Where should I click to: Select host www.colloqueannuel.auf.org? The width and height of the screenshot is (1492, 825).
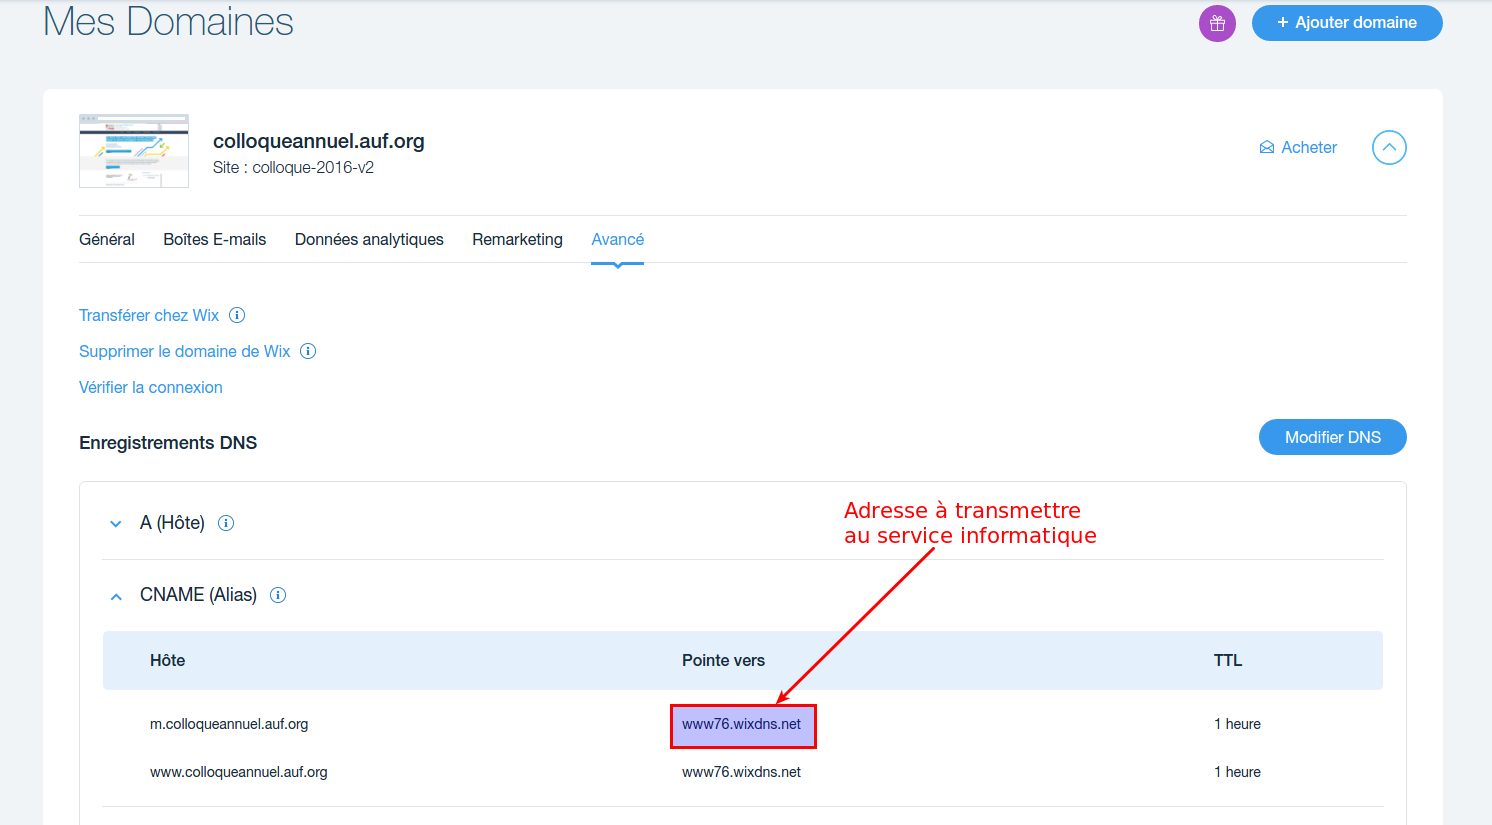(239, 772)
